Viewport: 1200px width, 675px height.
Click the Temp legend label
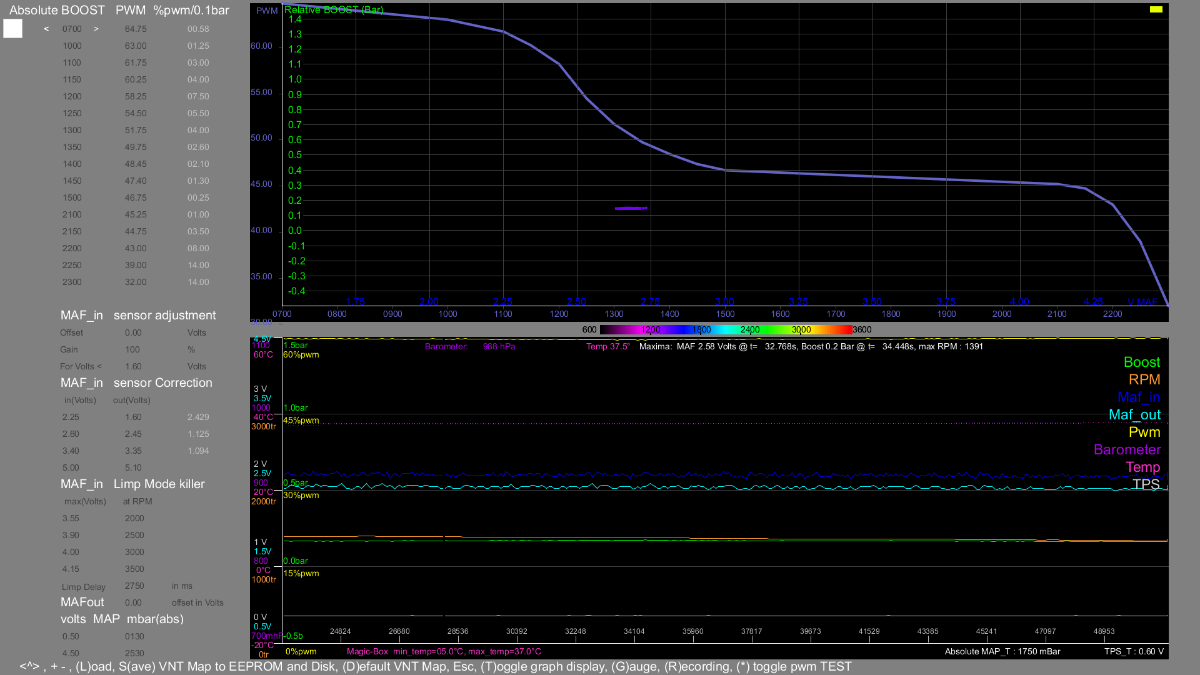[1143, 467]
